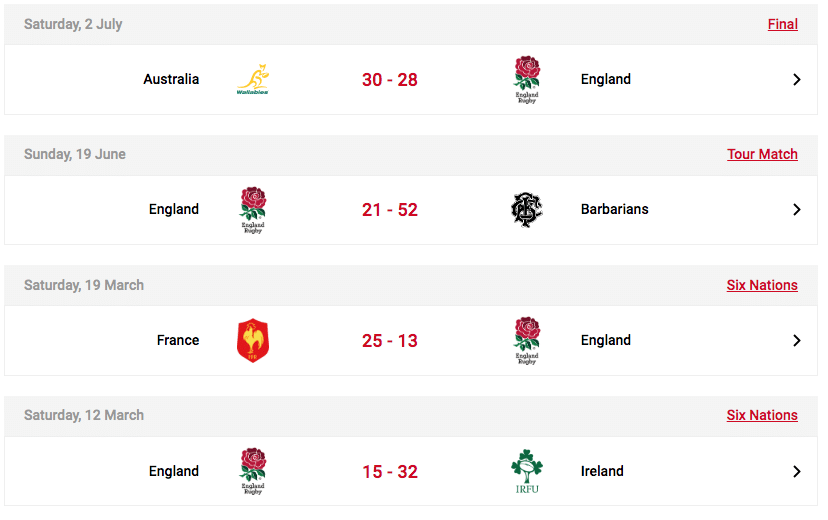
Task: Click the 30 - 28 score
Action: point(390,80)
